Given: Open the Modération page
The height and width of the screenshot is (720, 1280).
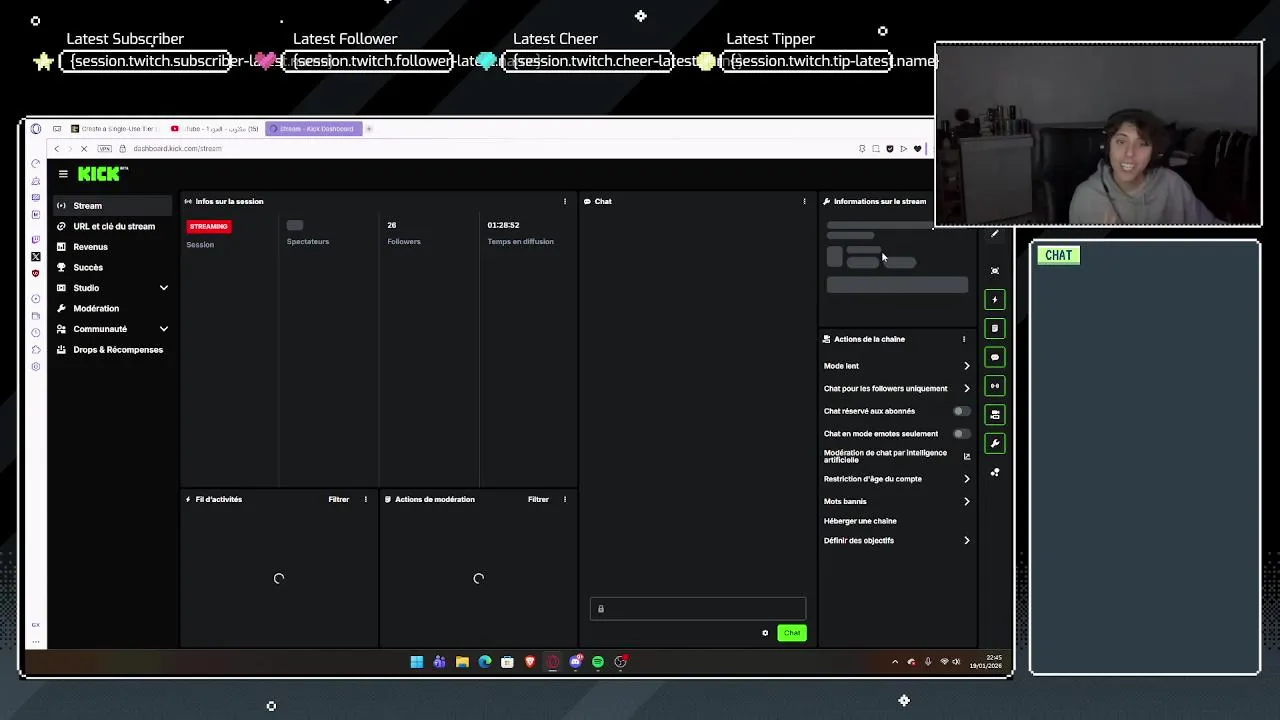Looking at the screenshot, I should tap(113, 308).
